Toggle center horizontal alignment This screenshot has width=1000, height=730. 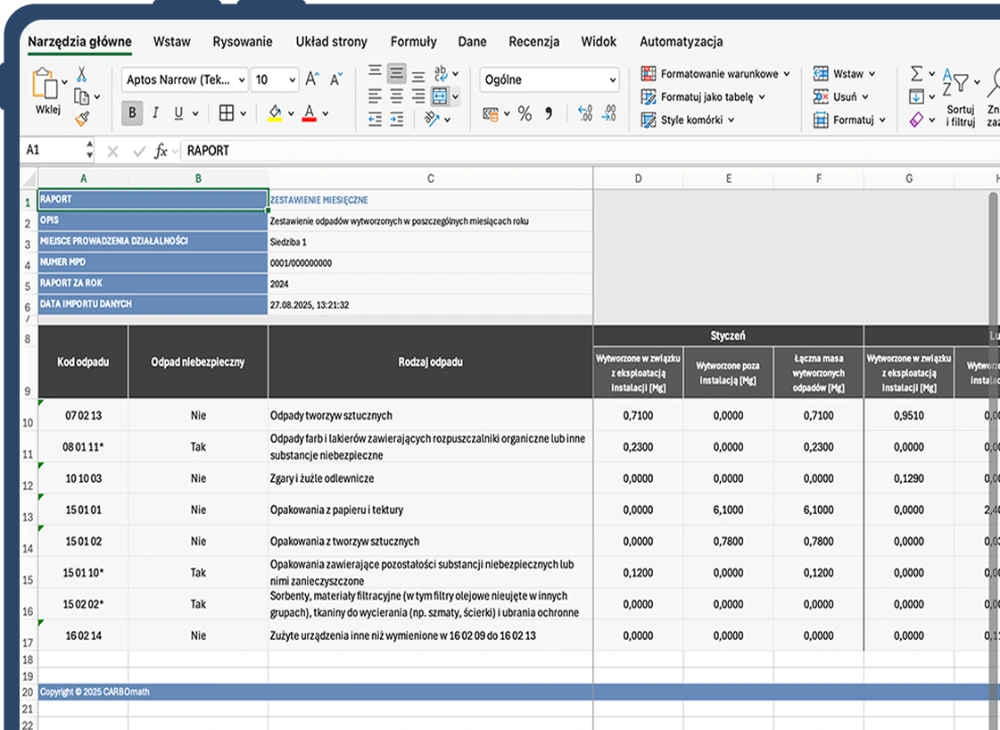[396, 97]
